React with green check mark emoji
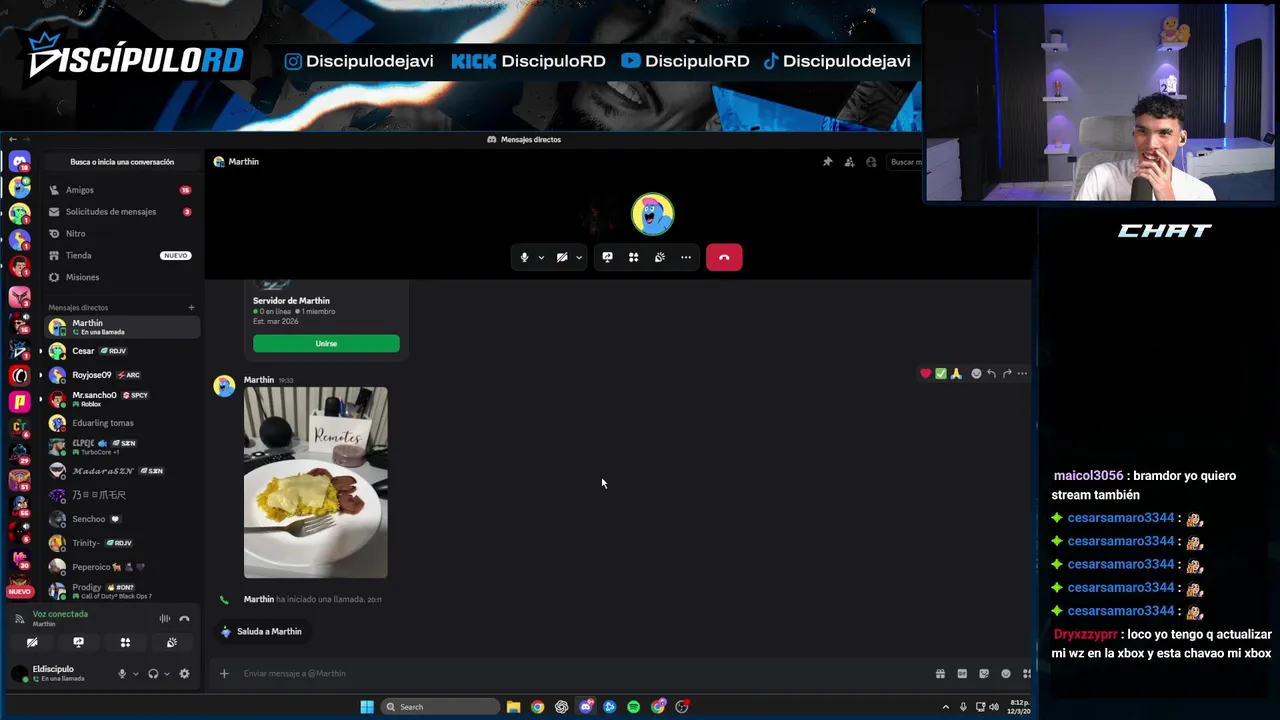 coord(941,373)
